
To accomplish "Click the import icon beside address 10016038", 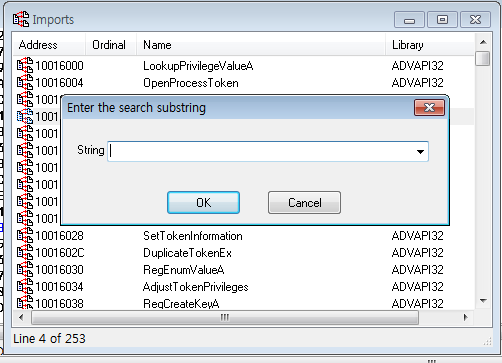I will (25, 303).
